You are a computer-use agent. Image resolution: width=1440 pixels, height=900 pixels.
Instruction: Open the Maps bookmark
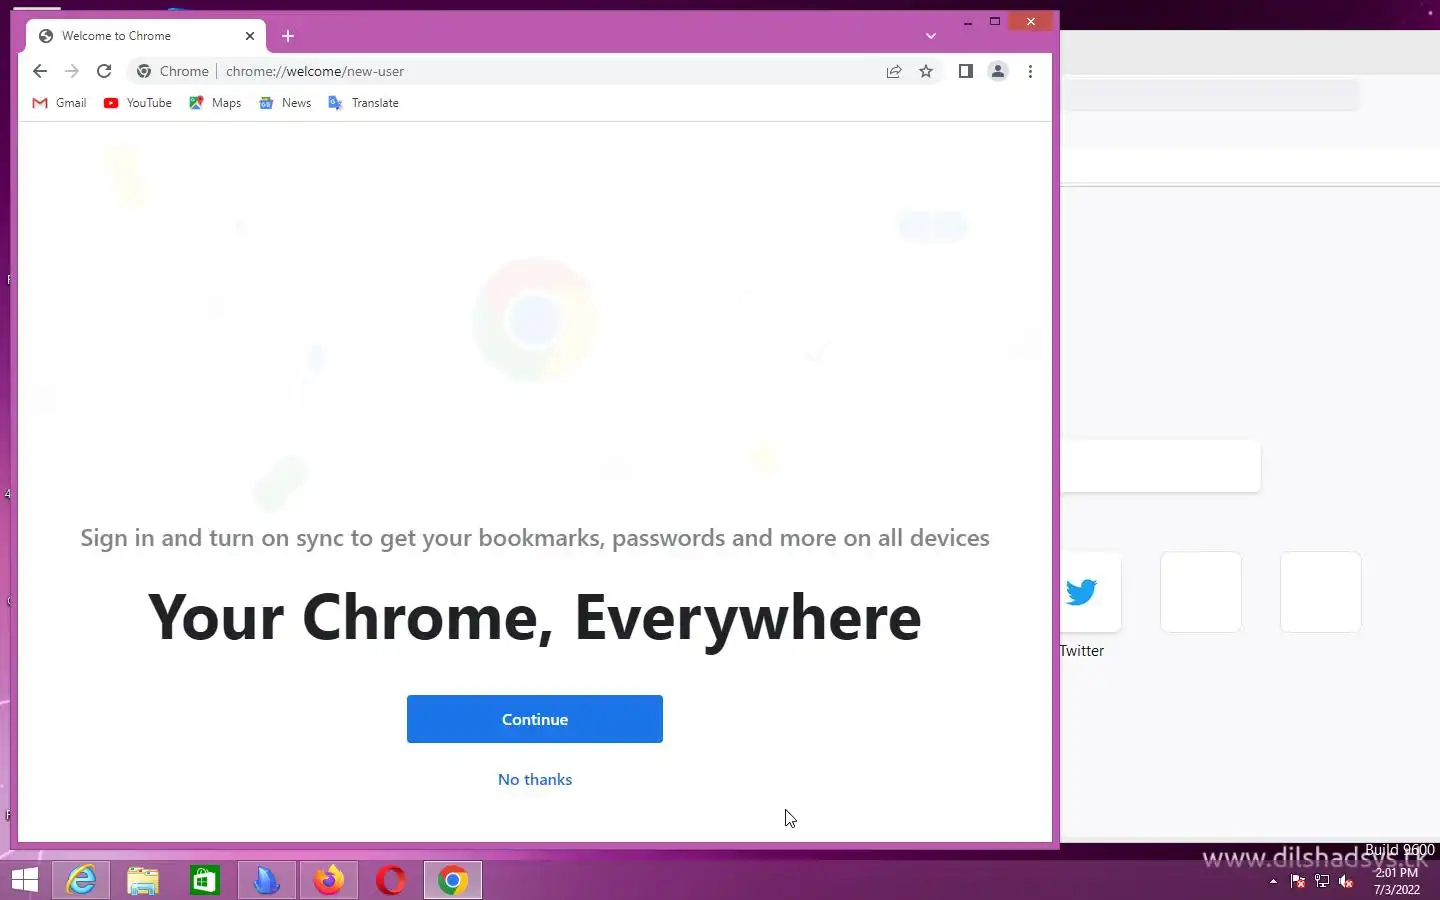click(x=215, y=103)
